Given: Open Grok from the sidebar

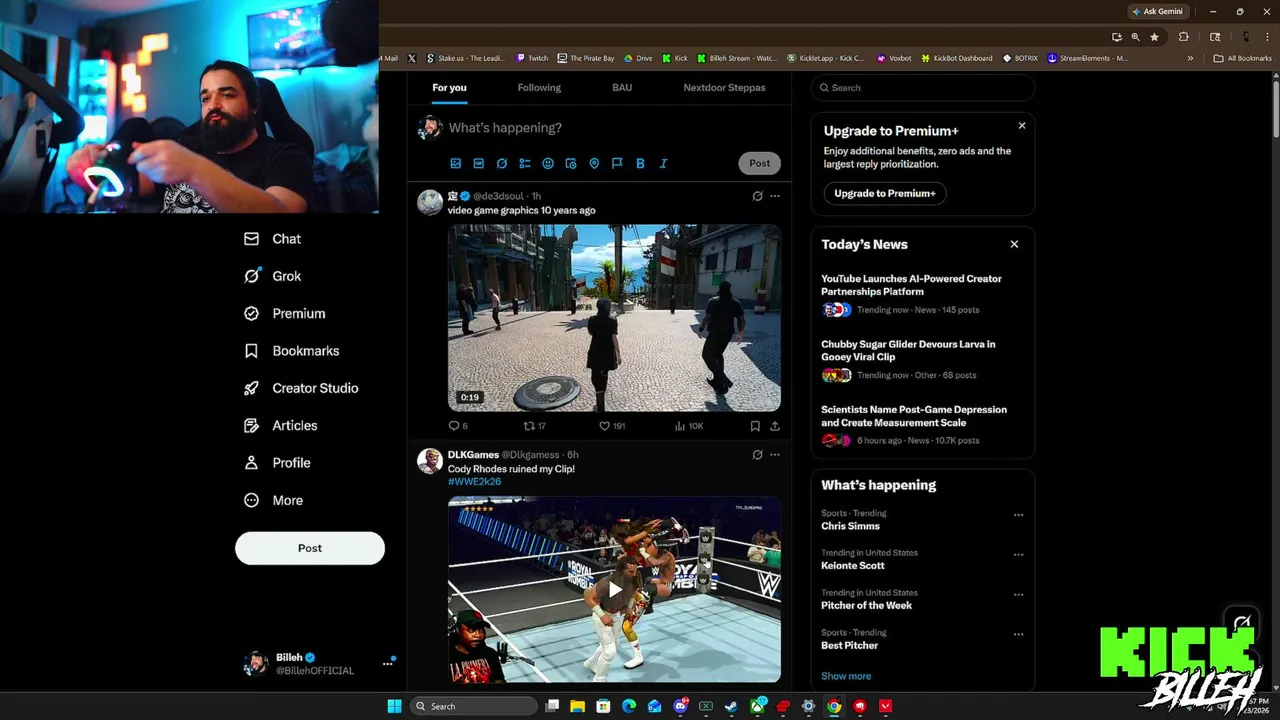Looking at the screenshot, I should 273,276.
